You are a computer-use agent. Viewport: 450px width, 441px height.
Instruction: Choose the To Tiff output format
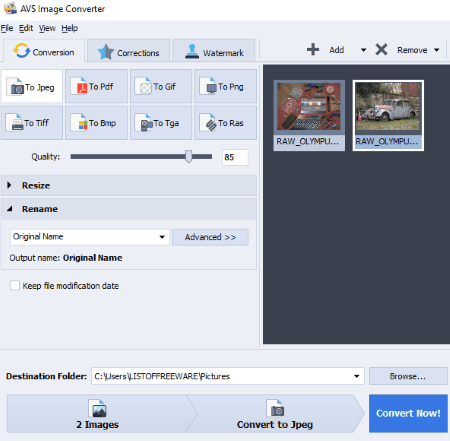[x=32, y=123]
